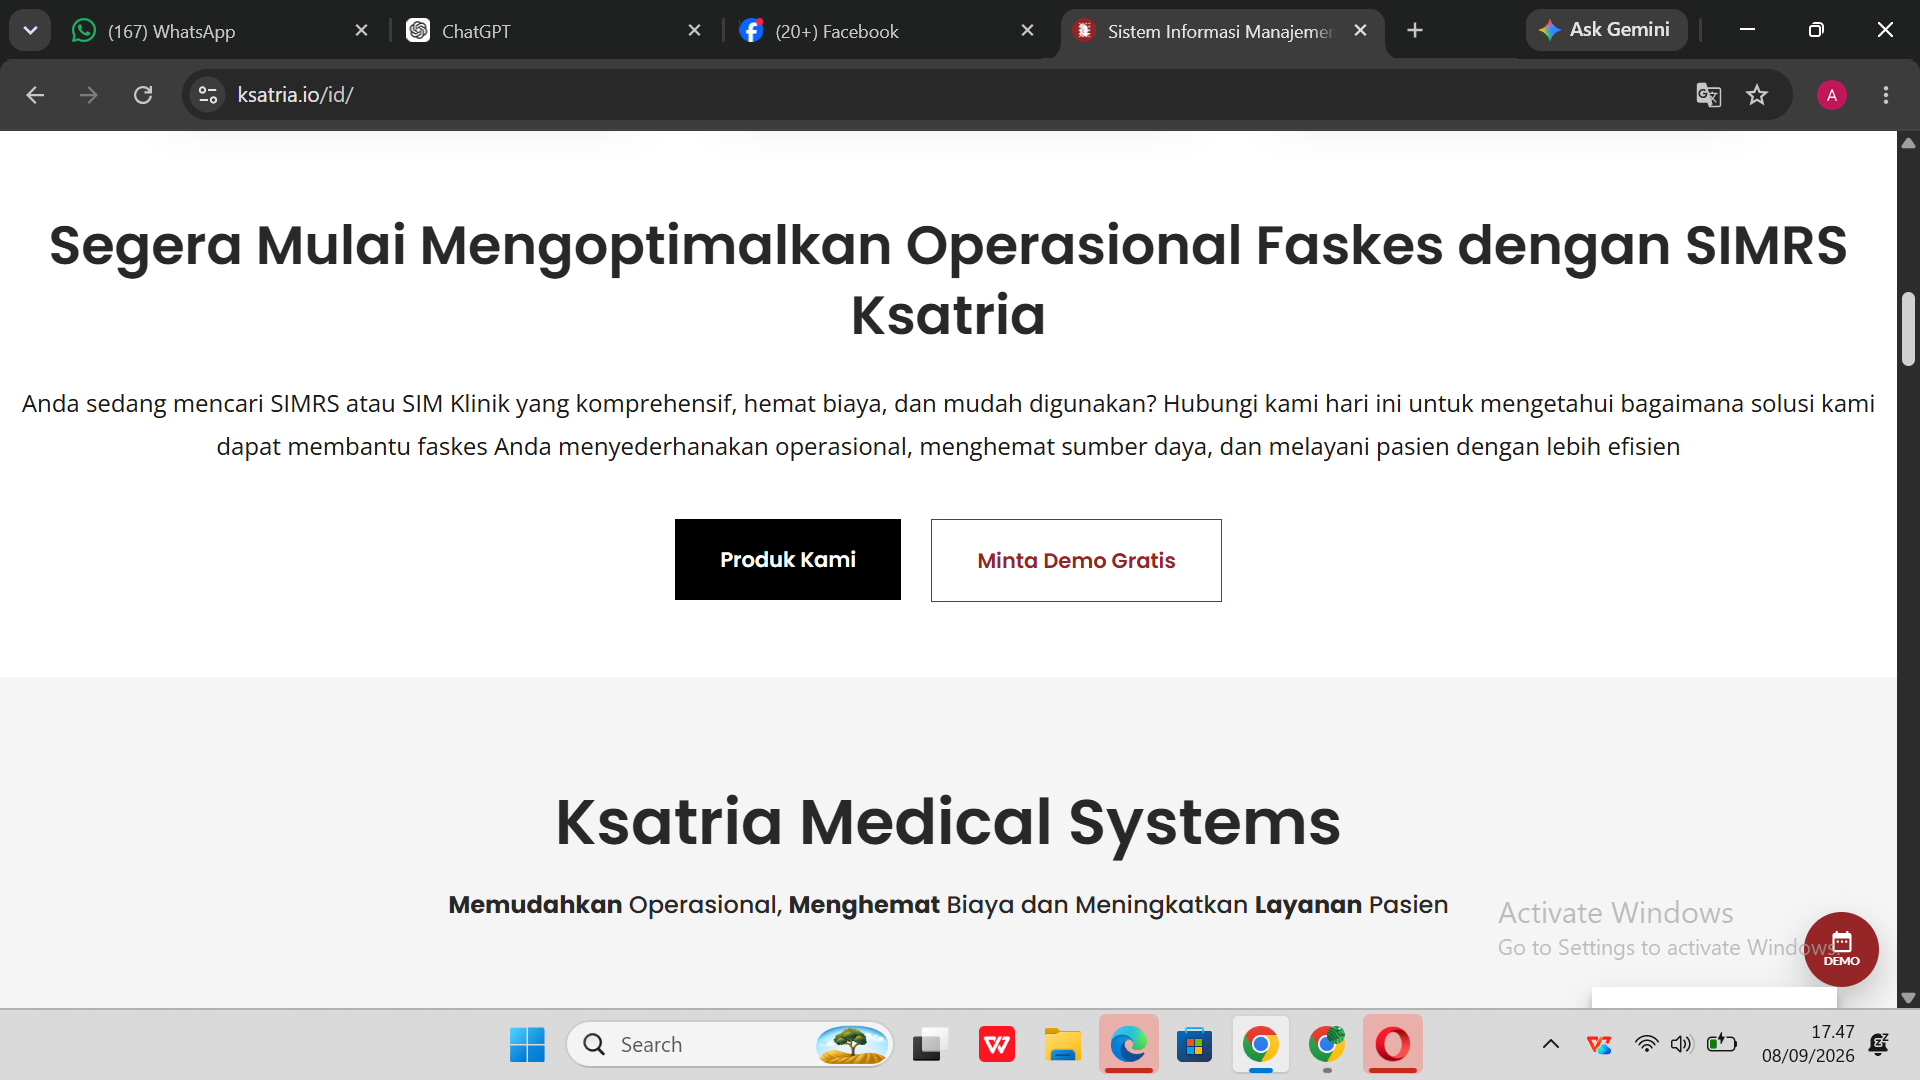The height and width of the screenshot is (1080, 1920).
Task: Click the vertical scrollbar thumb
Action: pyautogui.click(x=1908, y=329)
